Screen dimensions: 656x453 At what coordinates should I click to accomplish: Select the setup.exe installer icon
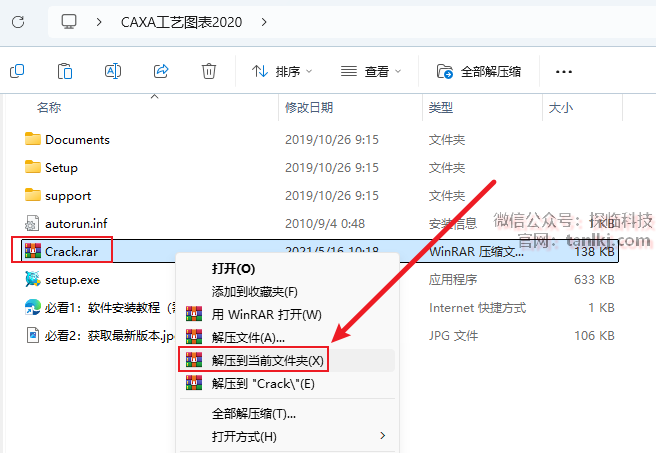(x=33, y=279)
